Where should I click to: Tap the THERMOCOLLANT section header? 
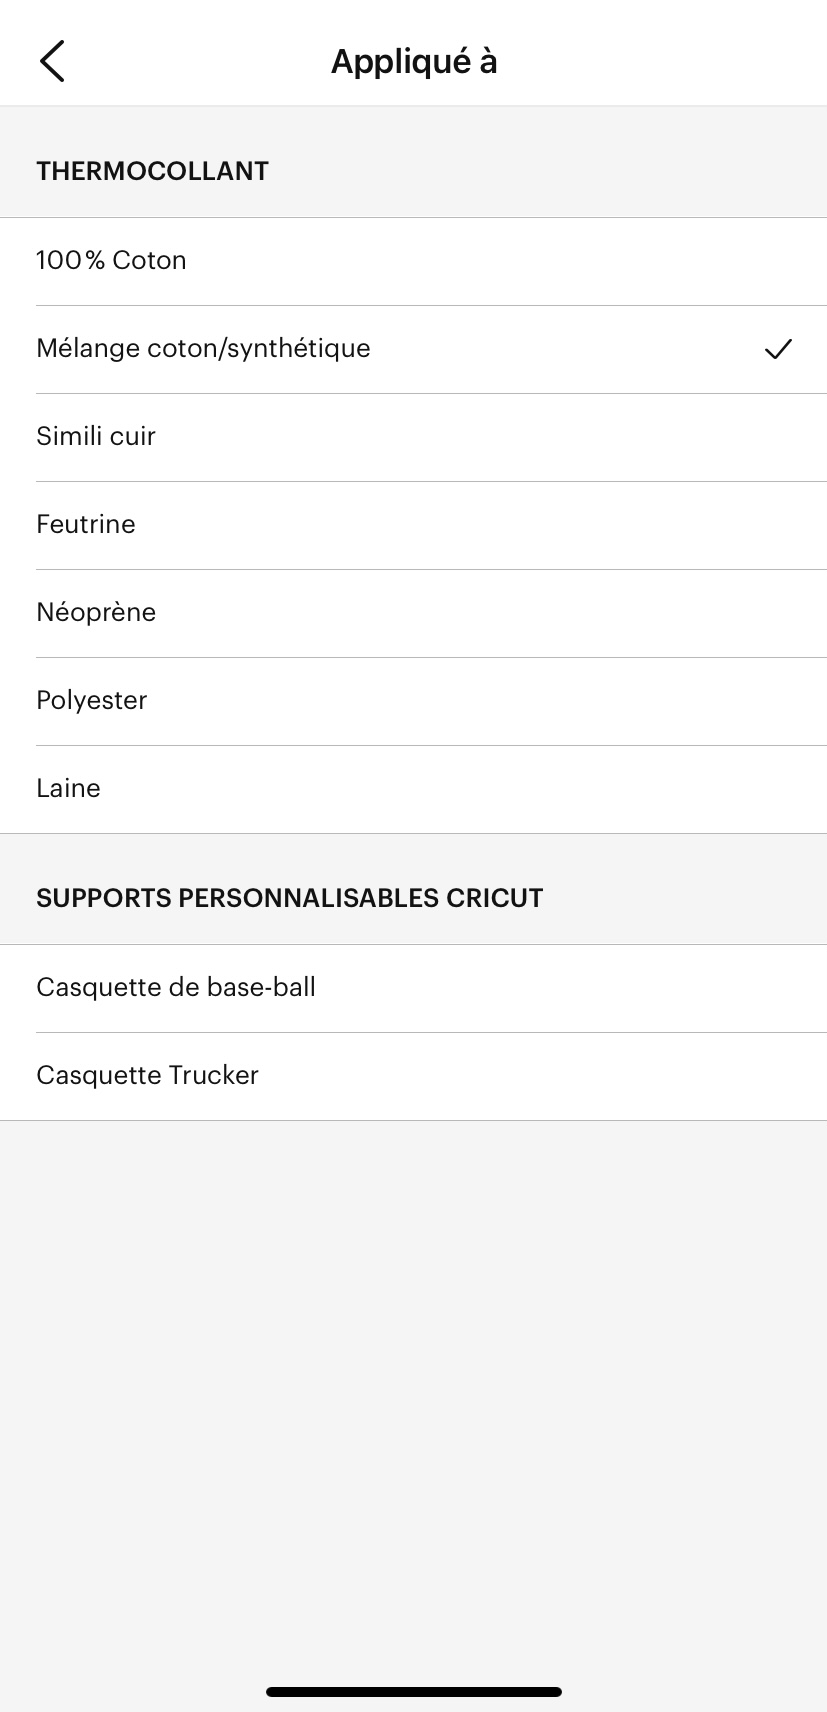tap(152, 171)
